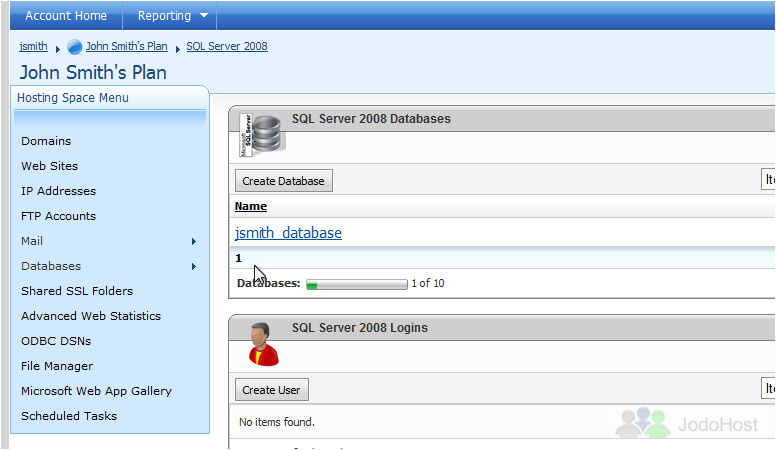
Task: Open the Reporting menu
Action: (164, 16)
